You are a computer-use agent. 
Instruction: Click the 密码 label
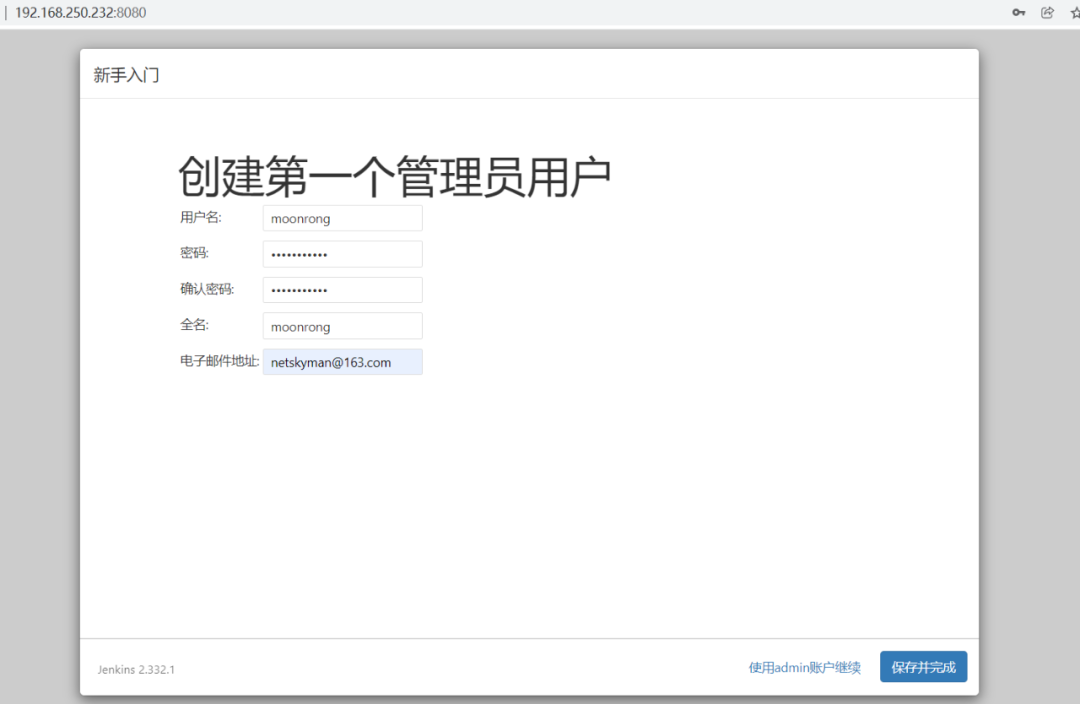pyautogui.click(x=194, y=253)
